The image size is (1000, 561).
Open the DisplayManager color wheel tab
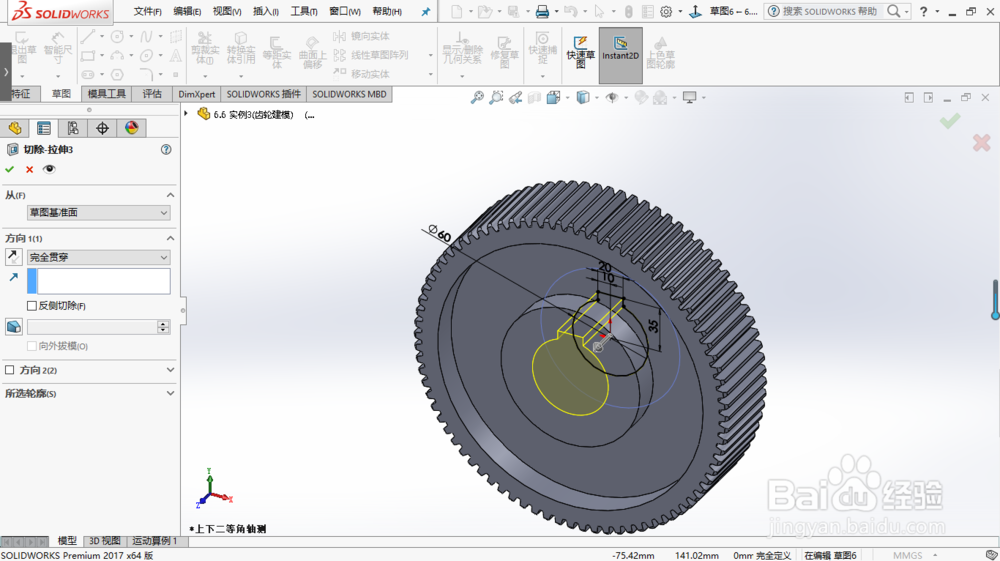coord(131,128)
